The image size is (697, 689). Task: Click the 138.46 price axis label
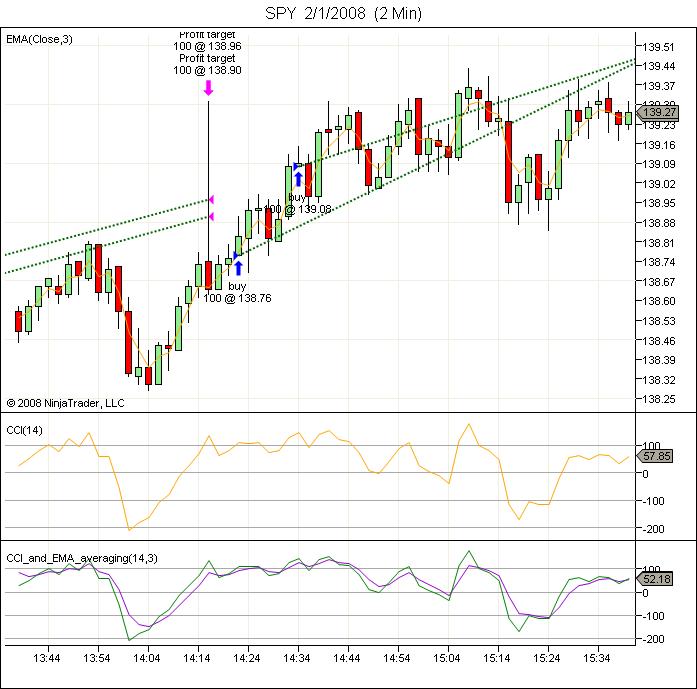pyautogui.click(x=658, y=341)
